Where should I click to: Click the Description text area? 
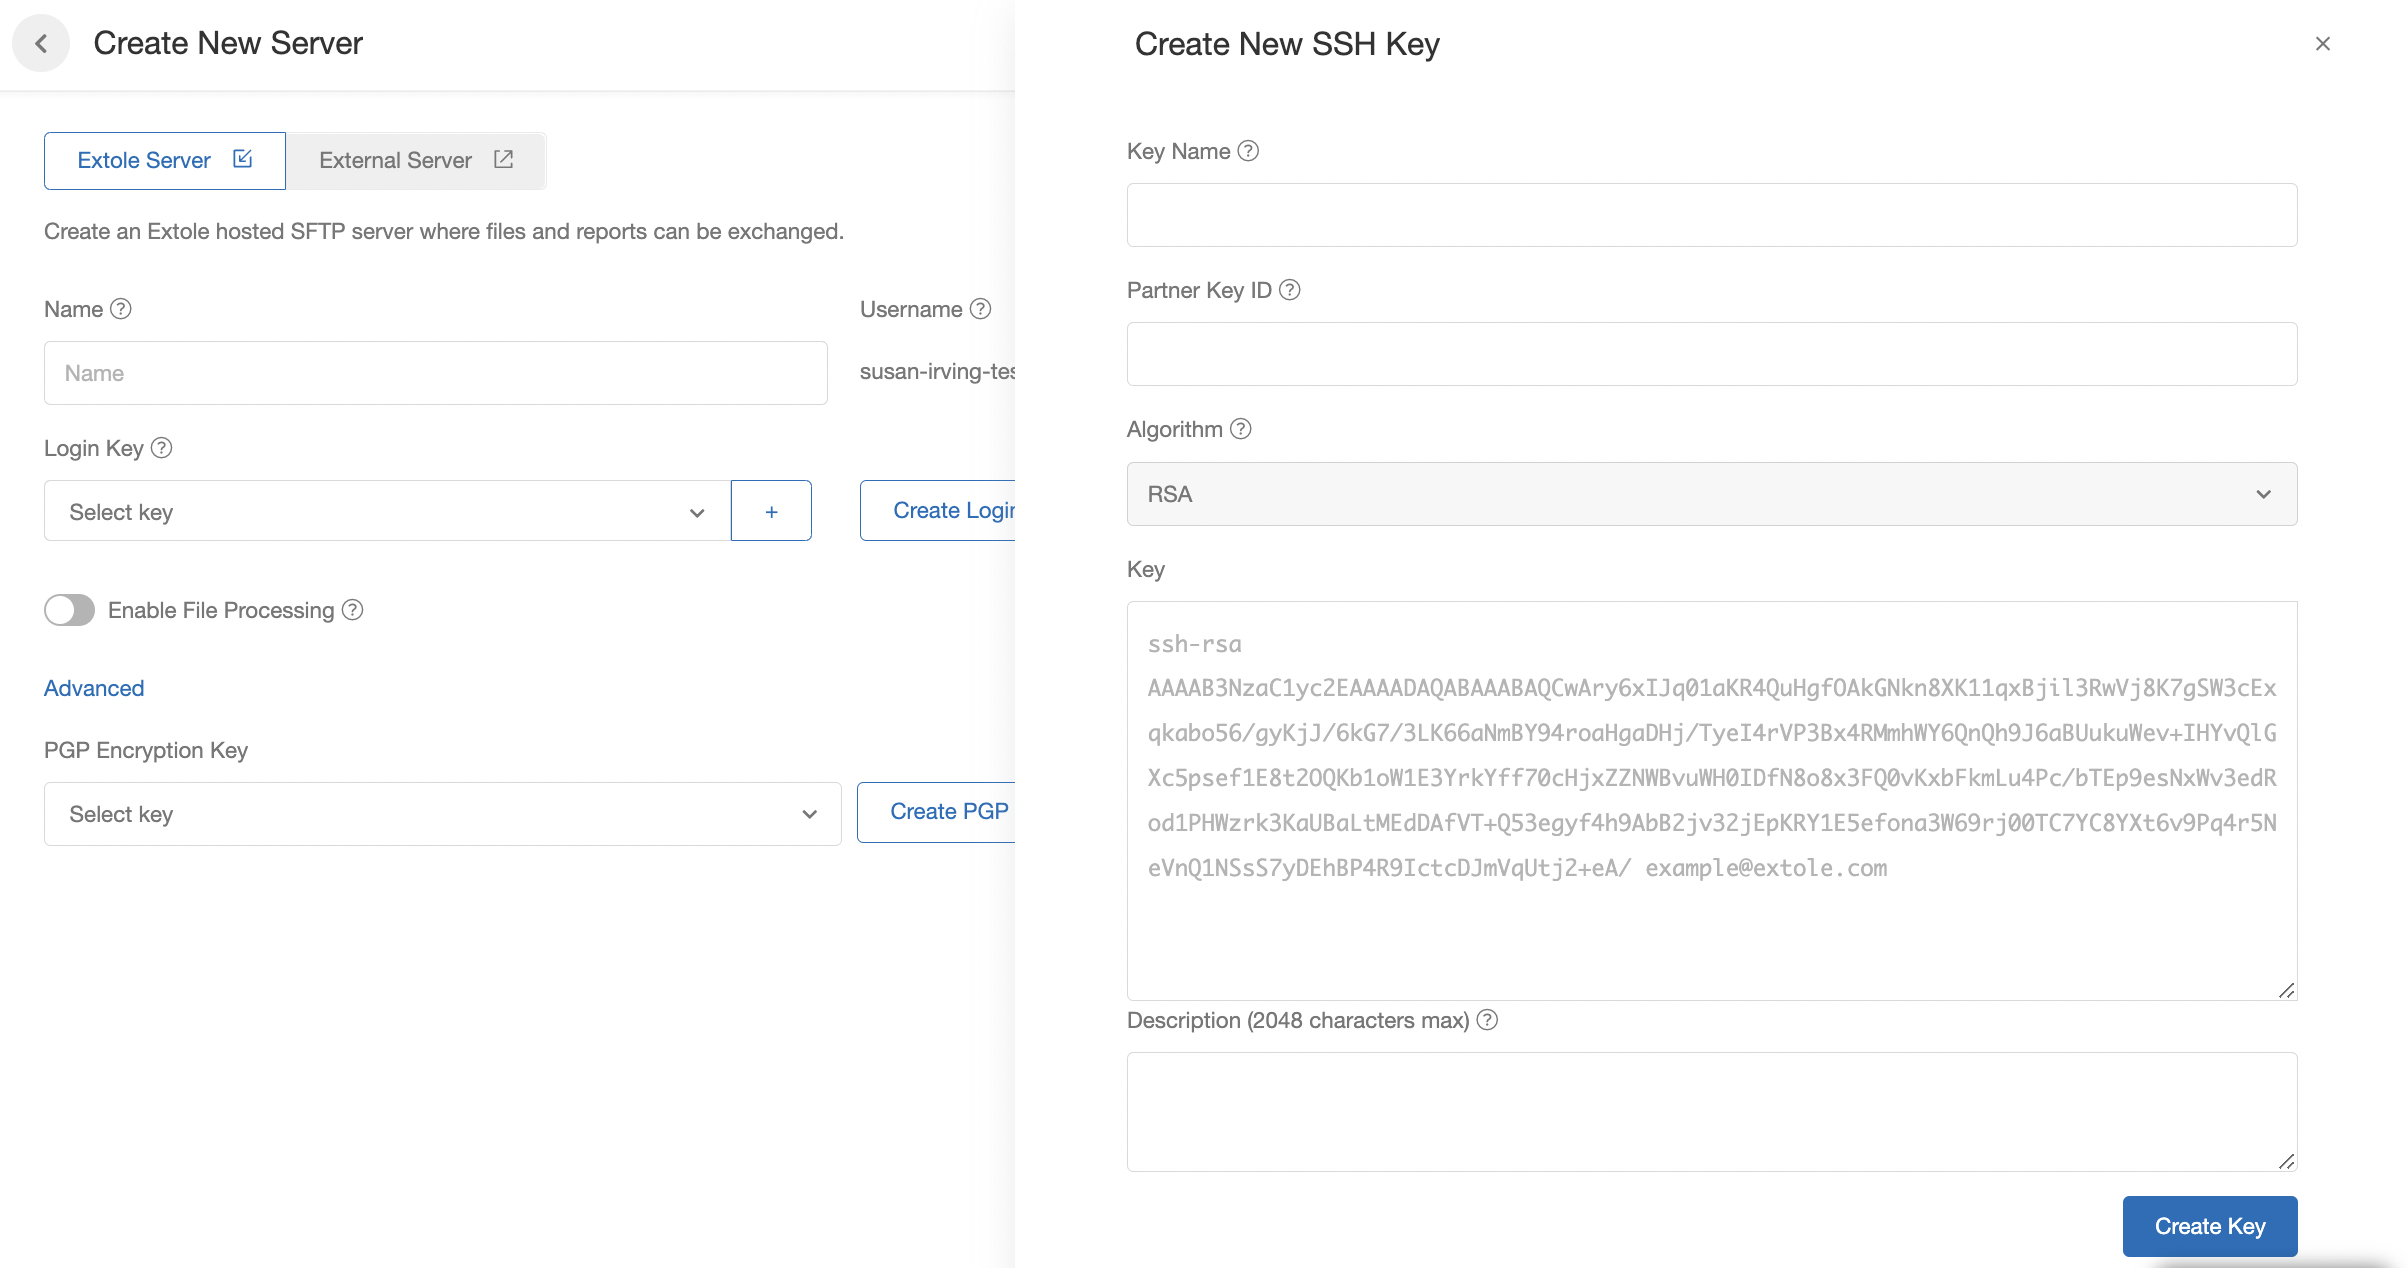point(1712,1112)
